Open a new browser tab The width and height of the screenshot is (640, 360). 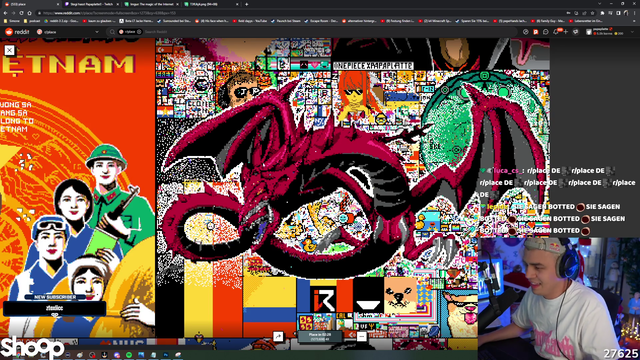point(247,4)
